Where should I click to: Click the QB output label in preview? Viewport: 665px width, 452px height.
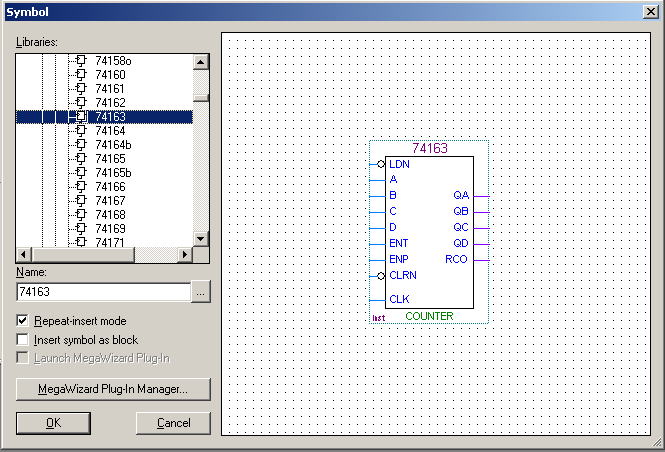pos(461,211)
